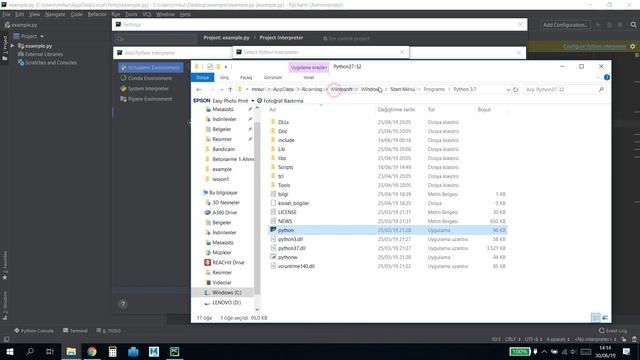Viewport: 640px width, 360px height.
Task: Switch to details view layout icon
Action: (596, 318)
